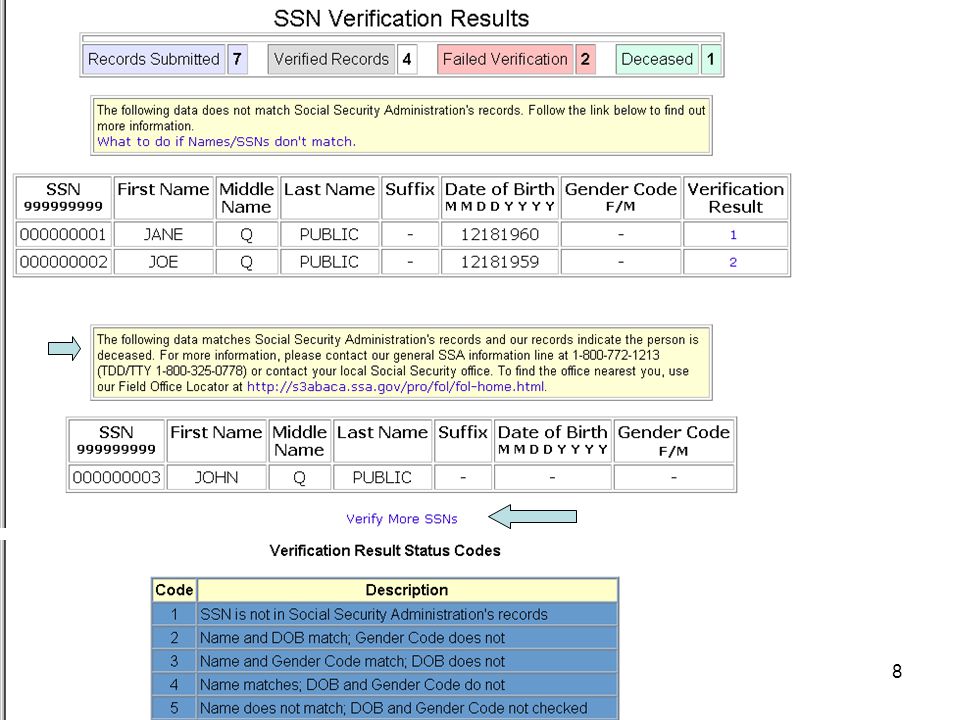Click the Verified Records label
This screenshot has width=960, height=720.
tap(331, 59)
